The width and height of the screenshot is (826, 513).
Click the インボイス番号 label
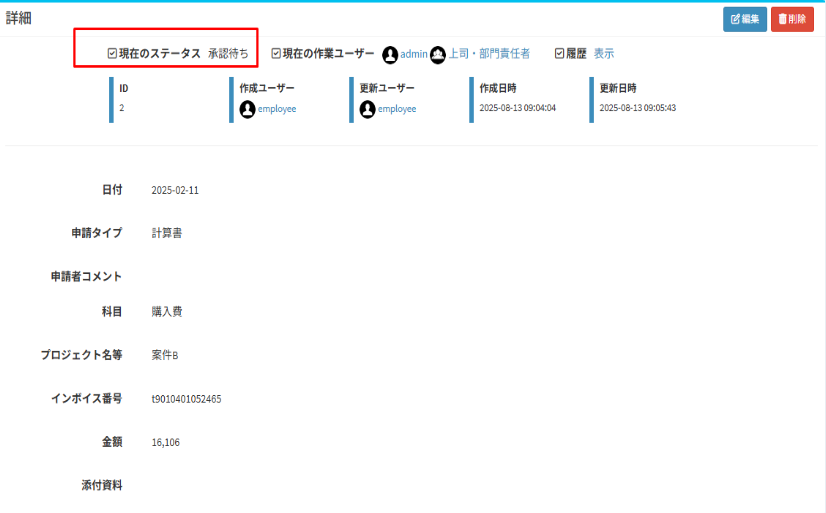click(86, 399)
